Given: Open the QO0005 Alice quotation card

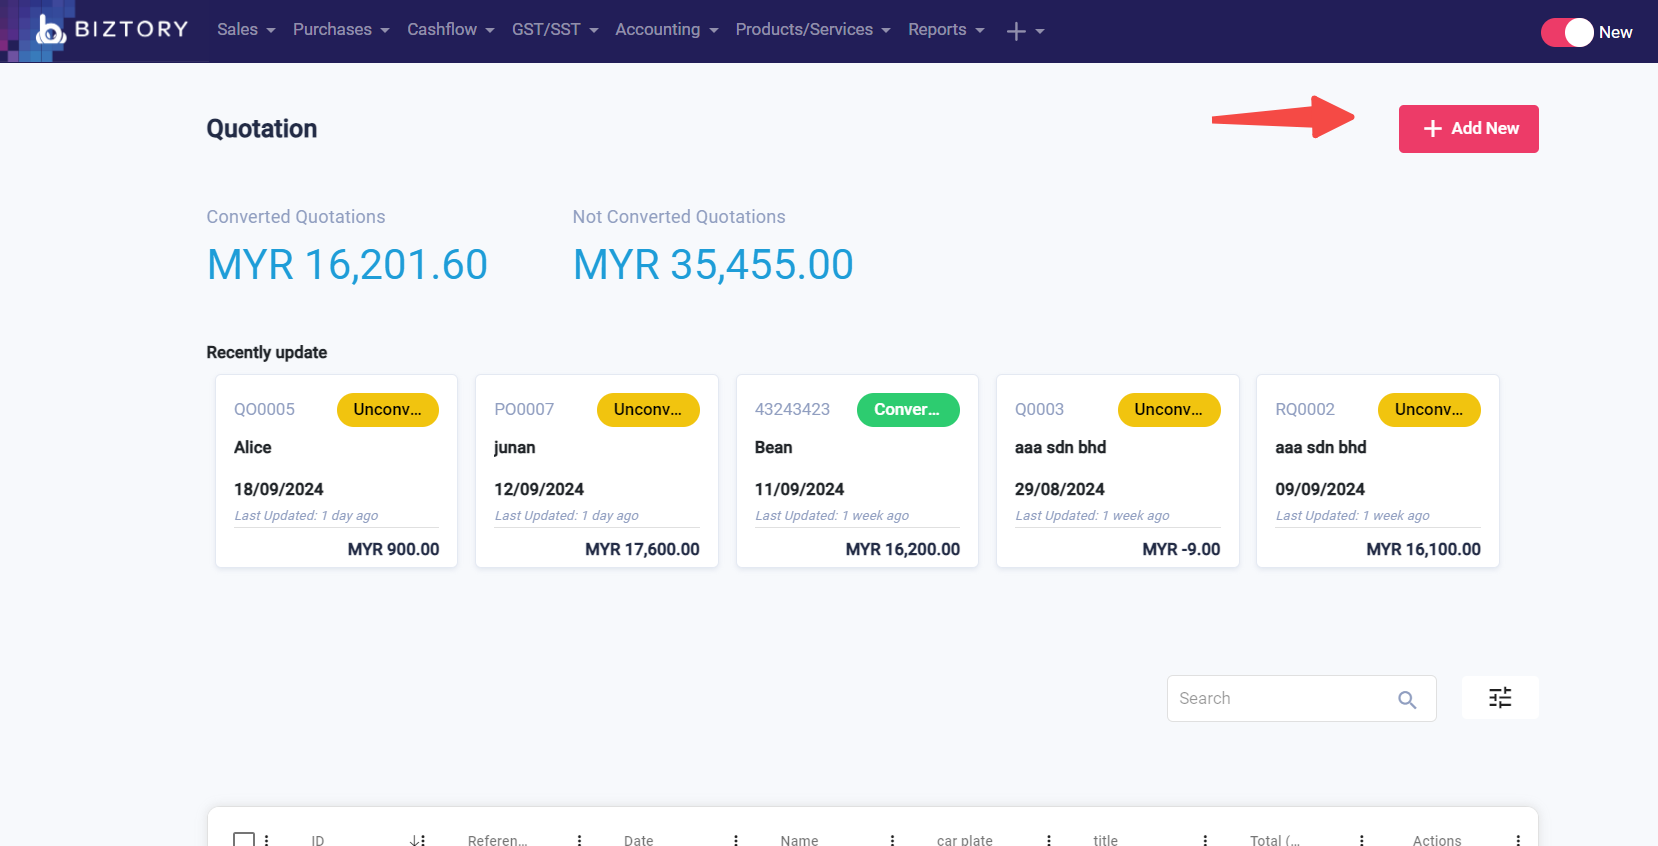Looking at the screenshot, I should tap(336, 471).
